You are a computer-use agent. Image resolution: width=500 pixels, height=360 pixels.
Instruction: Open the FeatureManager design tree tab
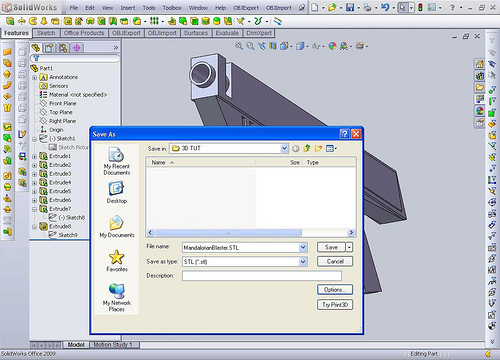(x=36, y=48)
